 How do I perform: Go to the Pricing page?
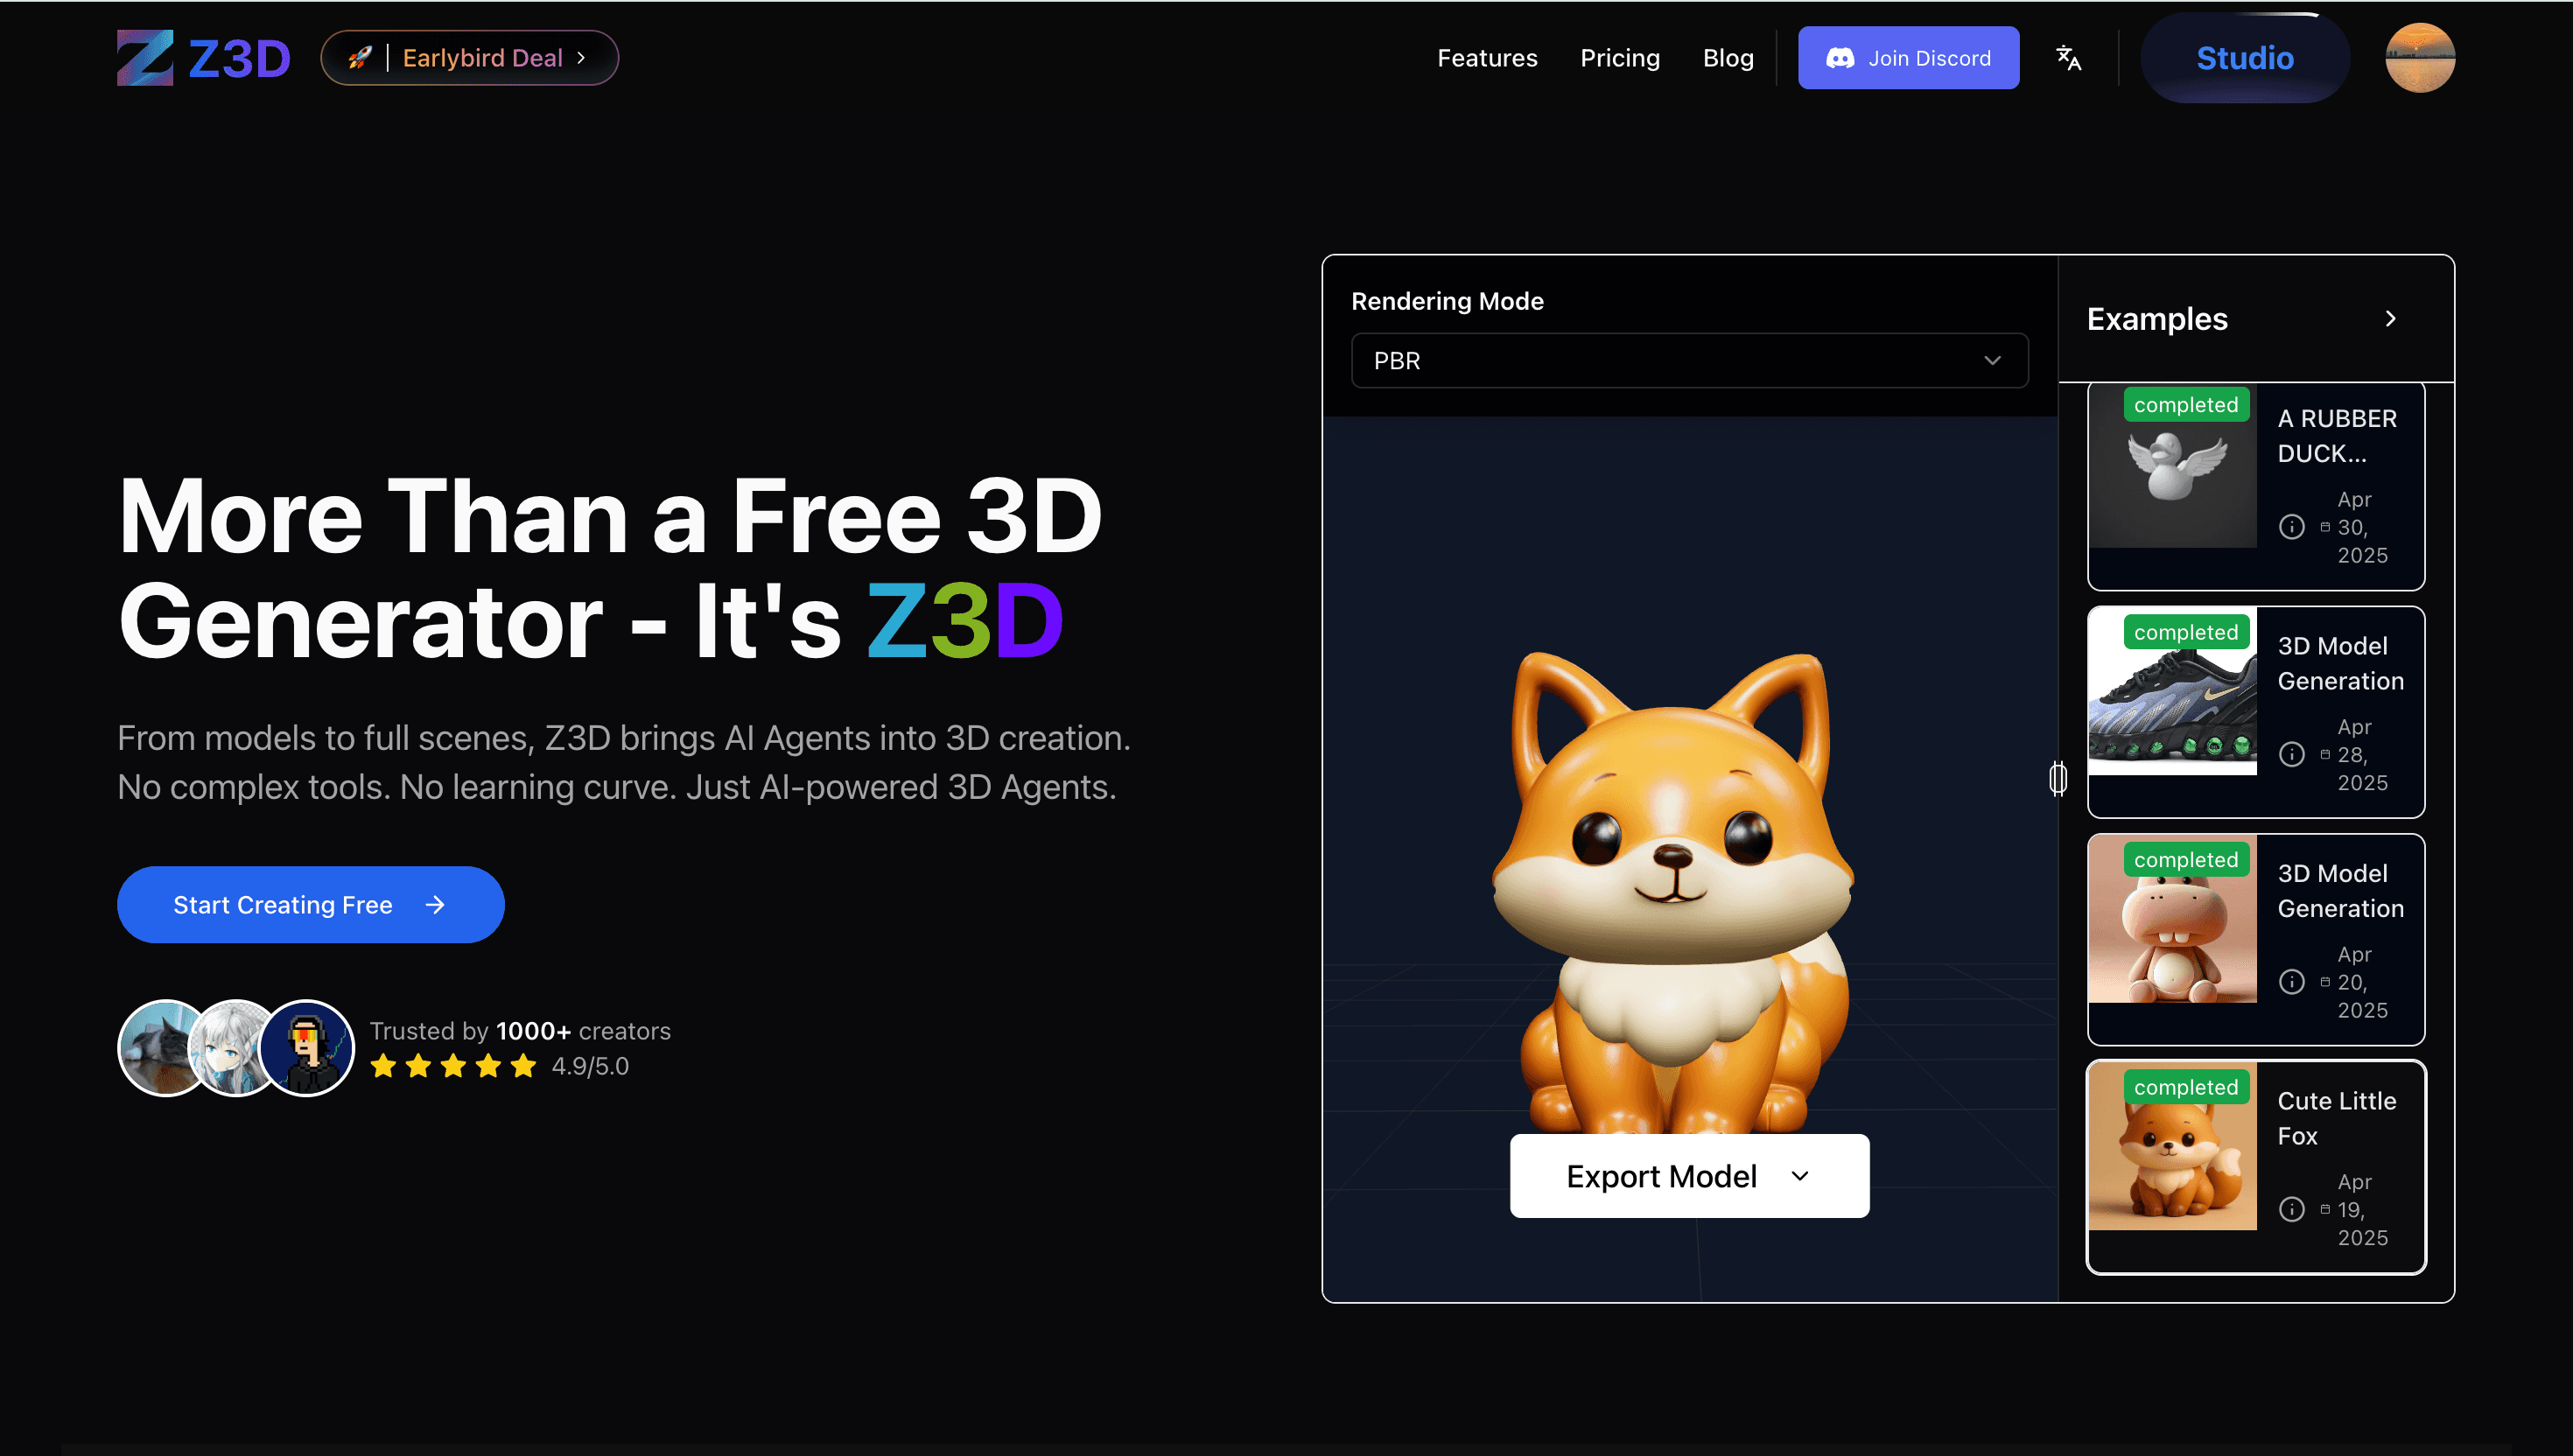coord(1620,58)
